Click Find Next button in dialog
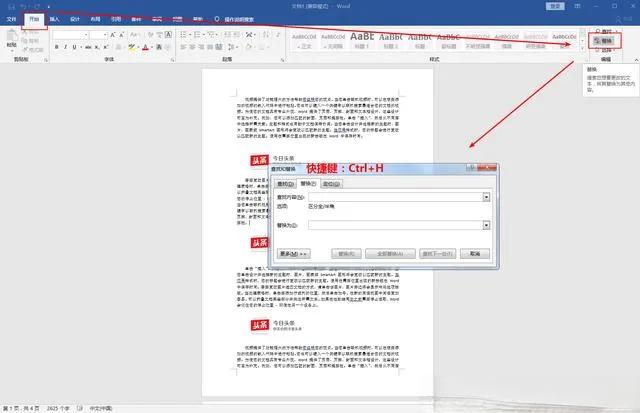Image resolution: width=640 pixels, height=413 pixels. tap(437, 254)
